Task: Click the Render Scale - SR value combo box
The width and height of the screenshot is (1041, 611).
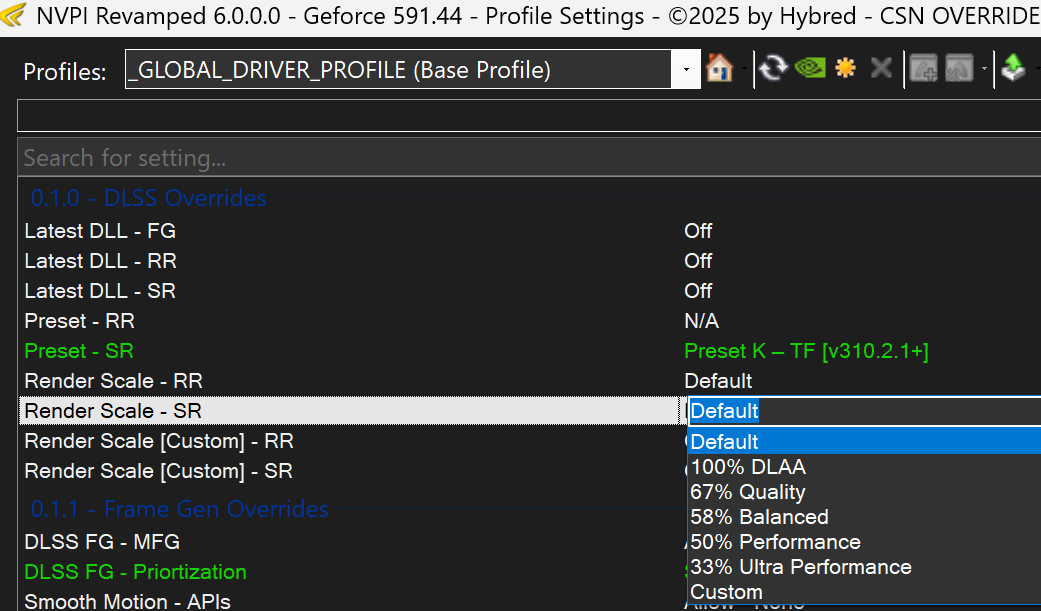Action: point(864,411)
